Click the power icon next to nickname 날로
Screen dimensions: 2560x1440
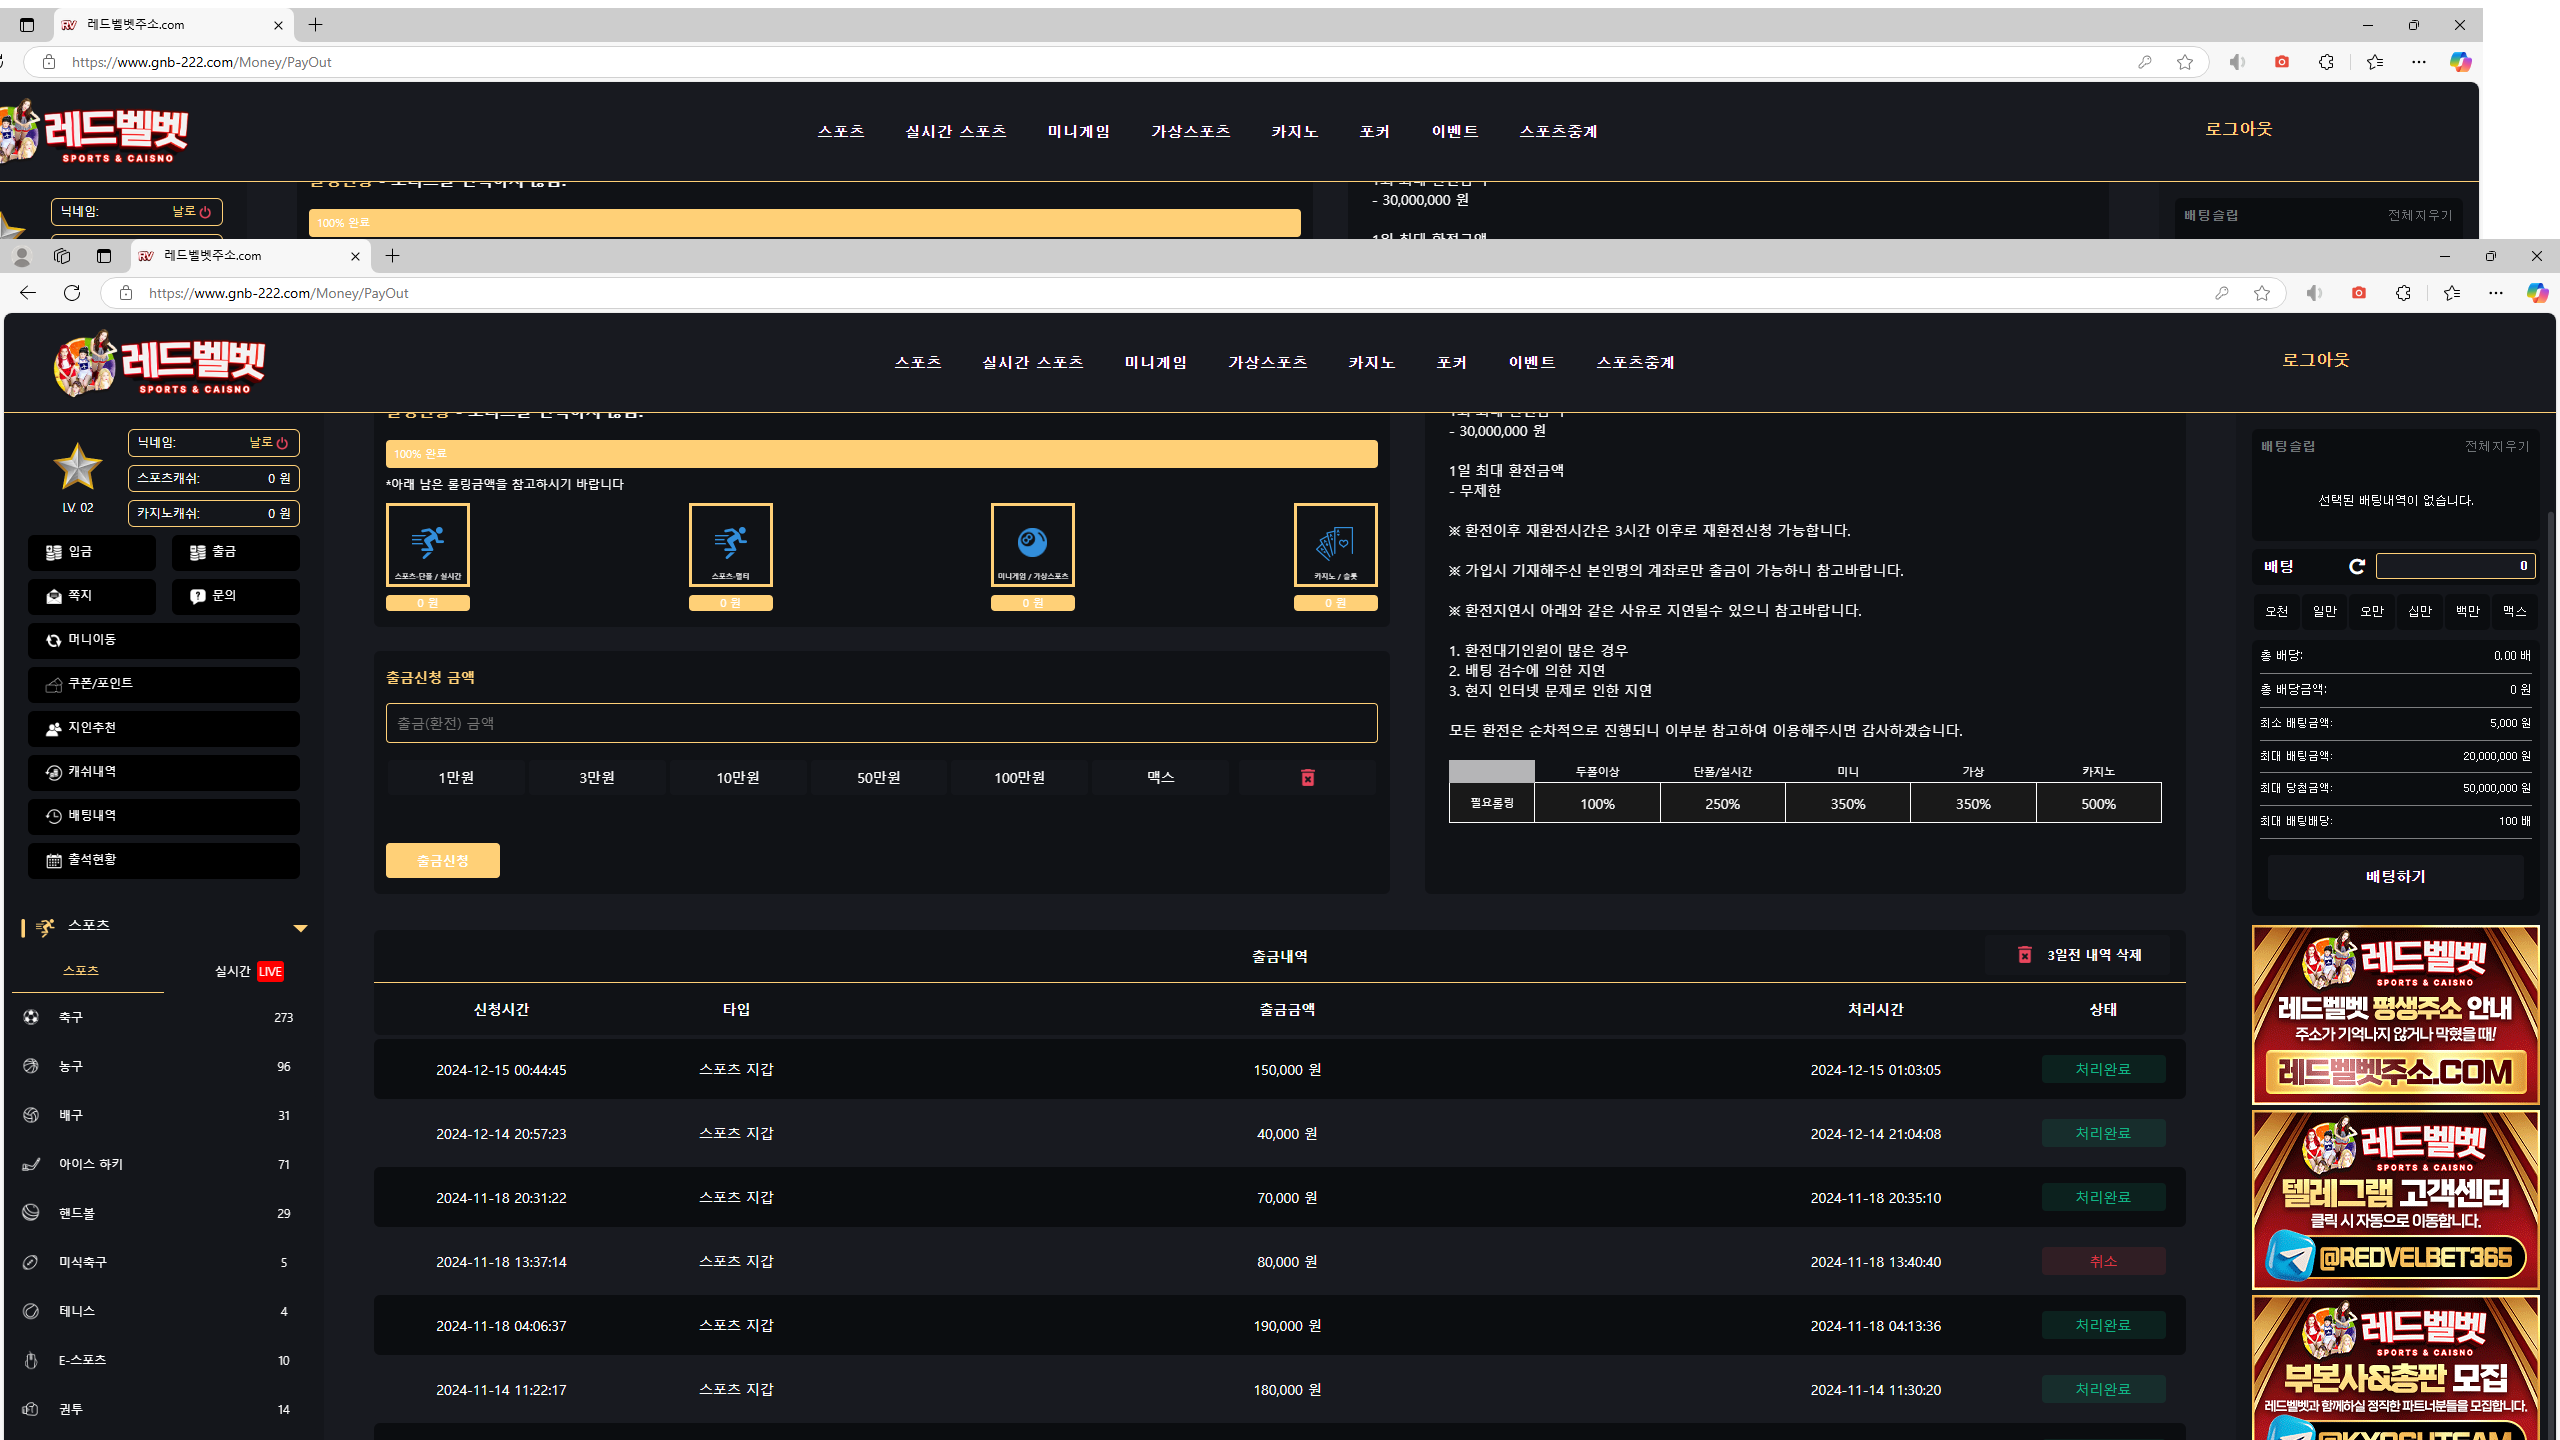tap(282, 443)
